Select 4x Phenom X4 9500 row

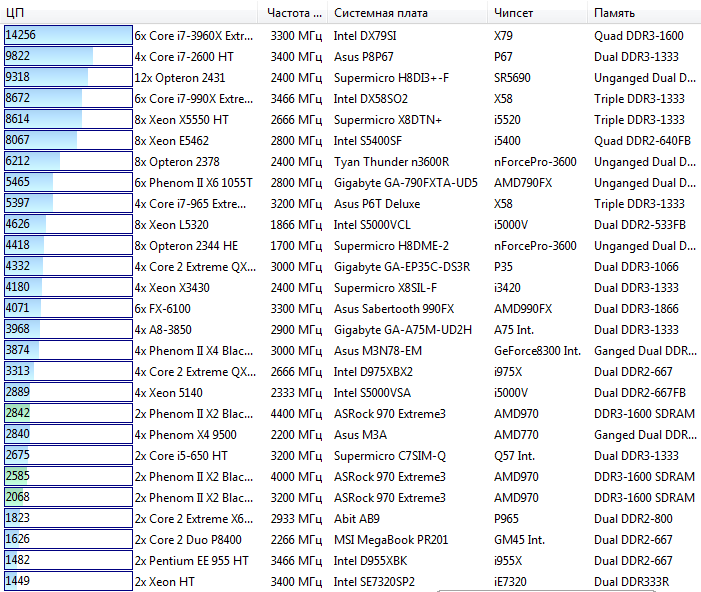coord(186,435)
